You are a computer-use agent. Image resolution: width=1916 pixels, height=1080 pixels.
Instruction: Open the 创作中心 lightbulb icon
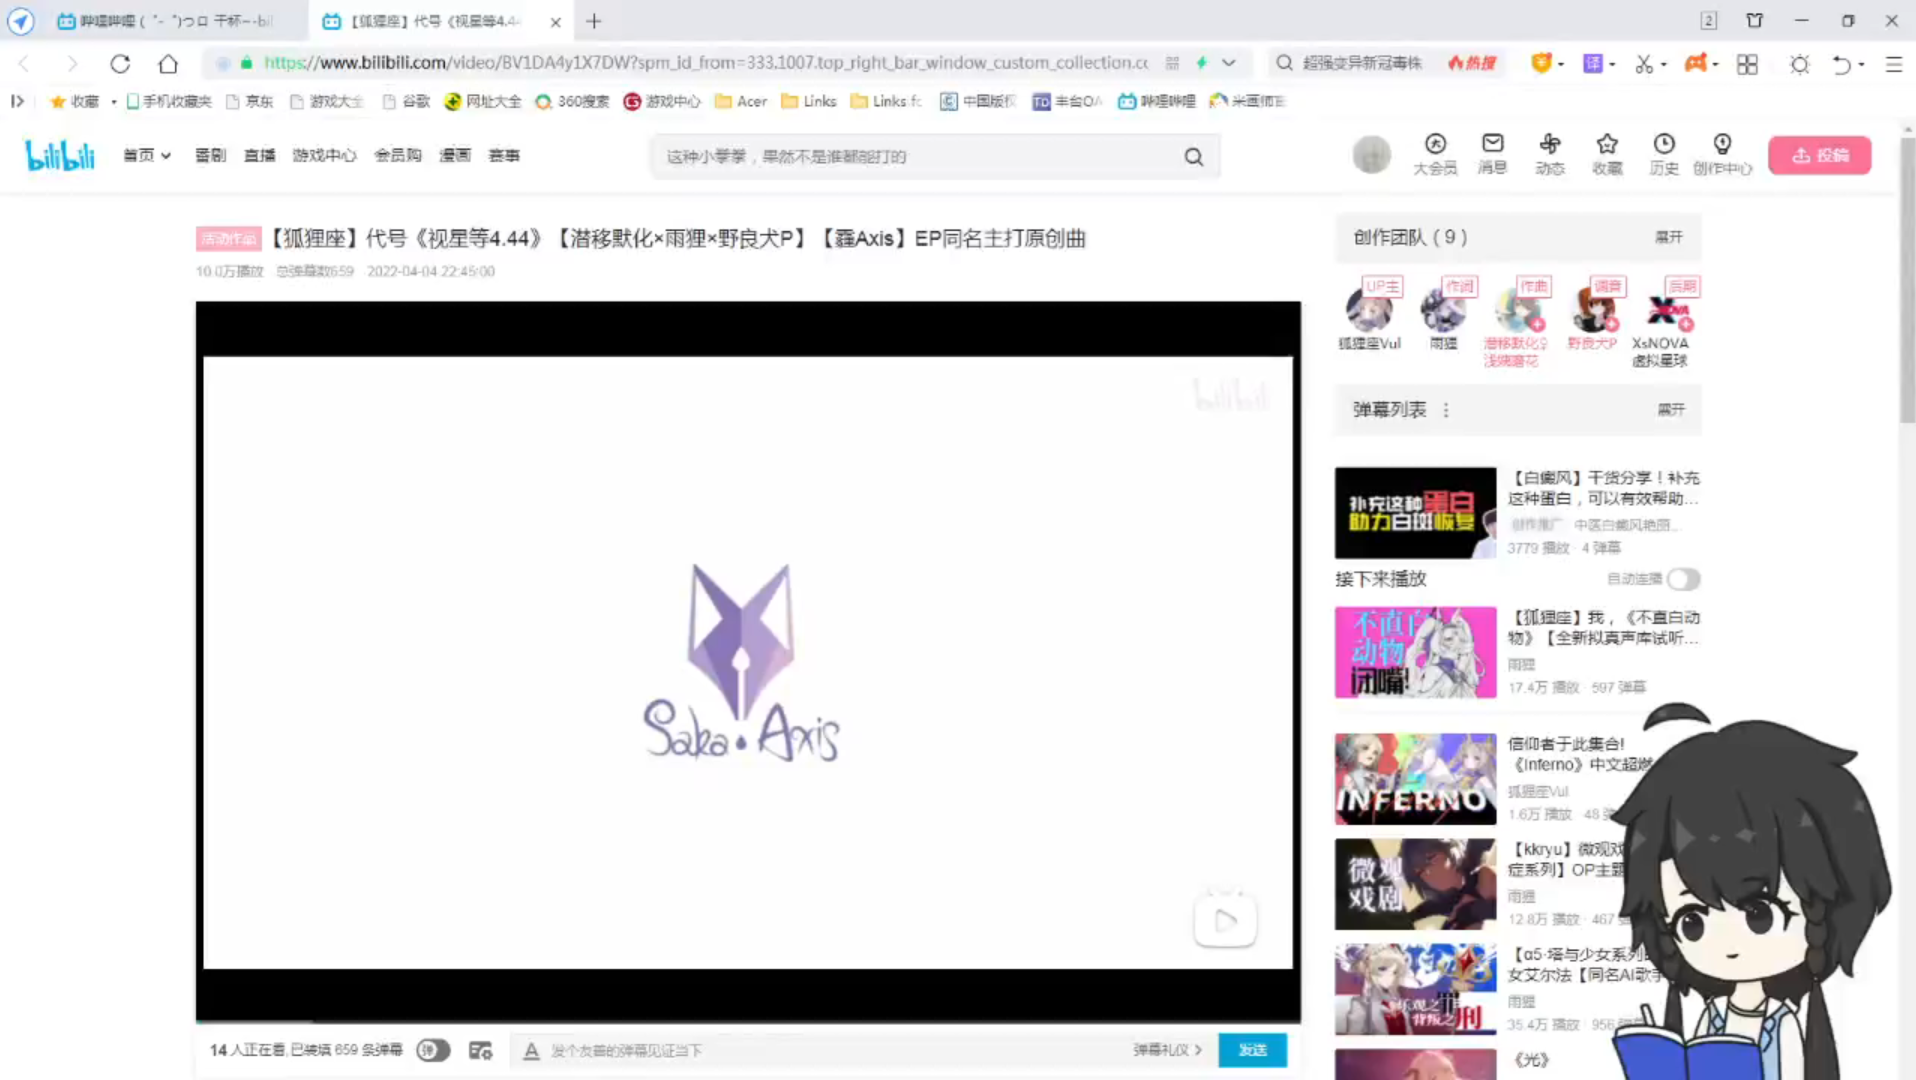[1722, 154]
